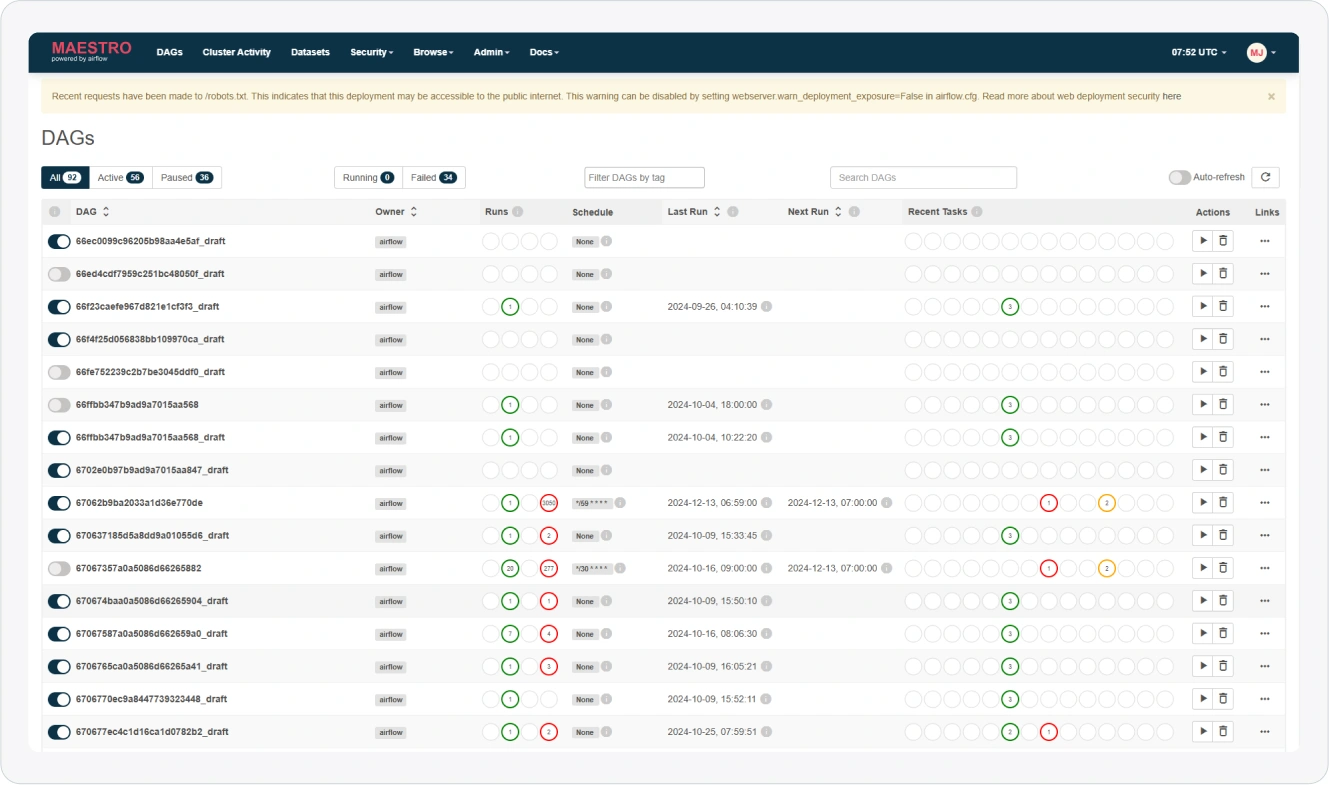Click failed runs circle 2050 for 67062b9ba2033a1d36e770de
Viewport: 1329px width, 785px height.
tap(549, 503)
